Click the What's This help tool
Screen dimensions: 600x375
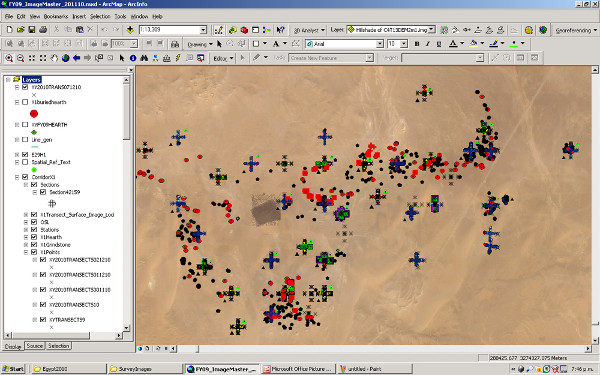click(280, 30)
